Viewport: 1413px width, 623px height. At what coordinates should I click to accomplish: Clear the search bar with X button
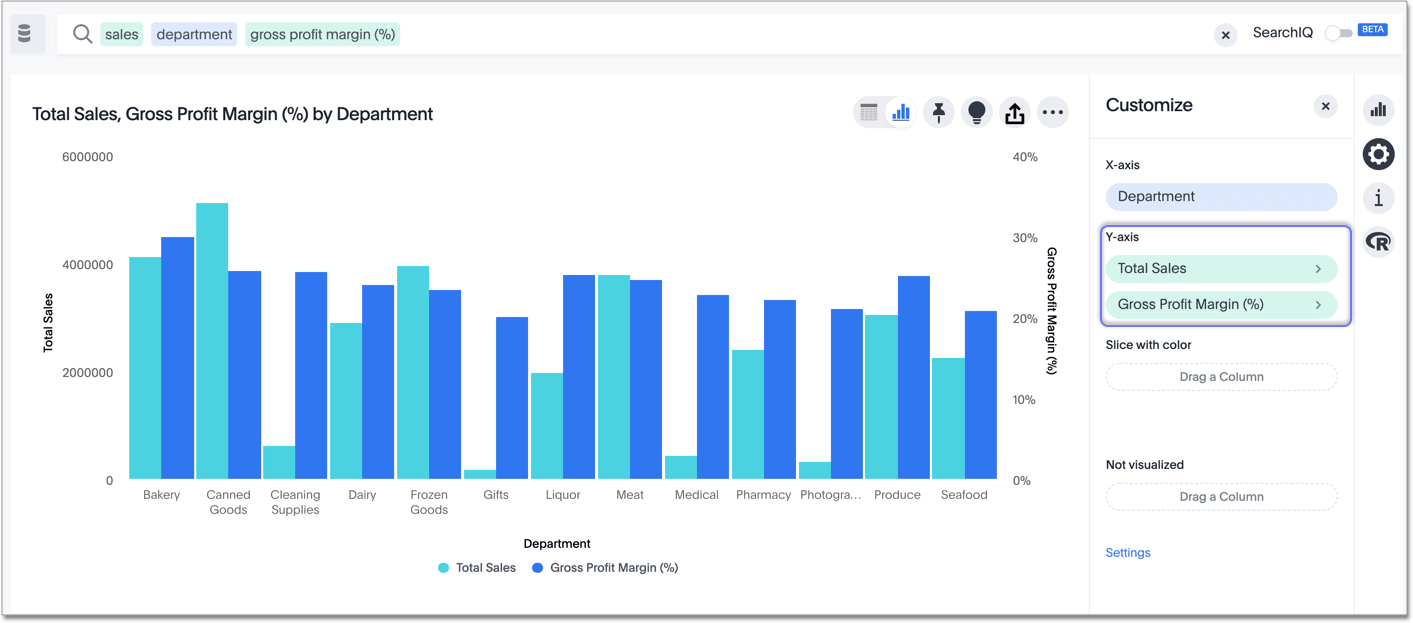point(1225,35)
